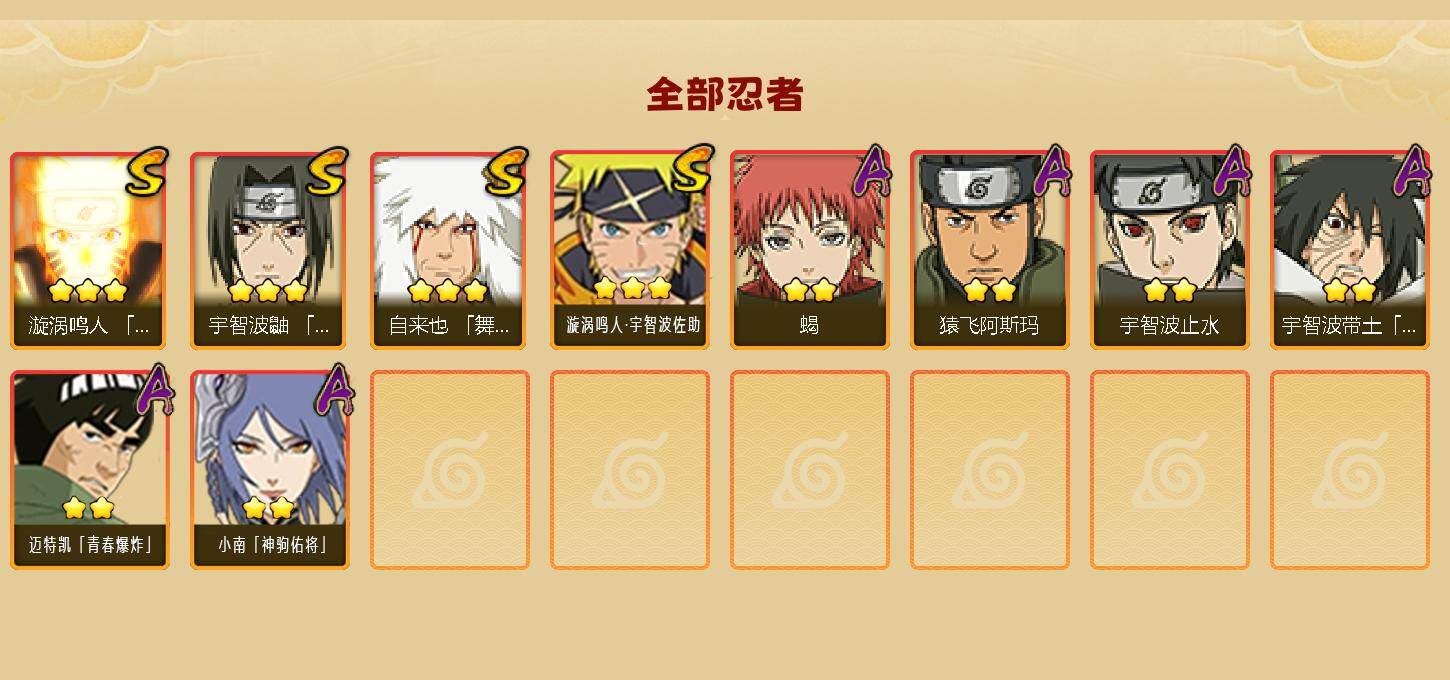
Task: Click the two stars on 宇智波止水 card
Action: [1170, 291]
